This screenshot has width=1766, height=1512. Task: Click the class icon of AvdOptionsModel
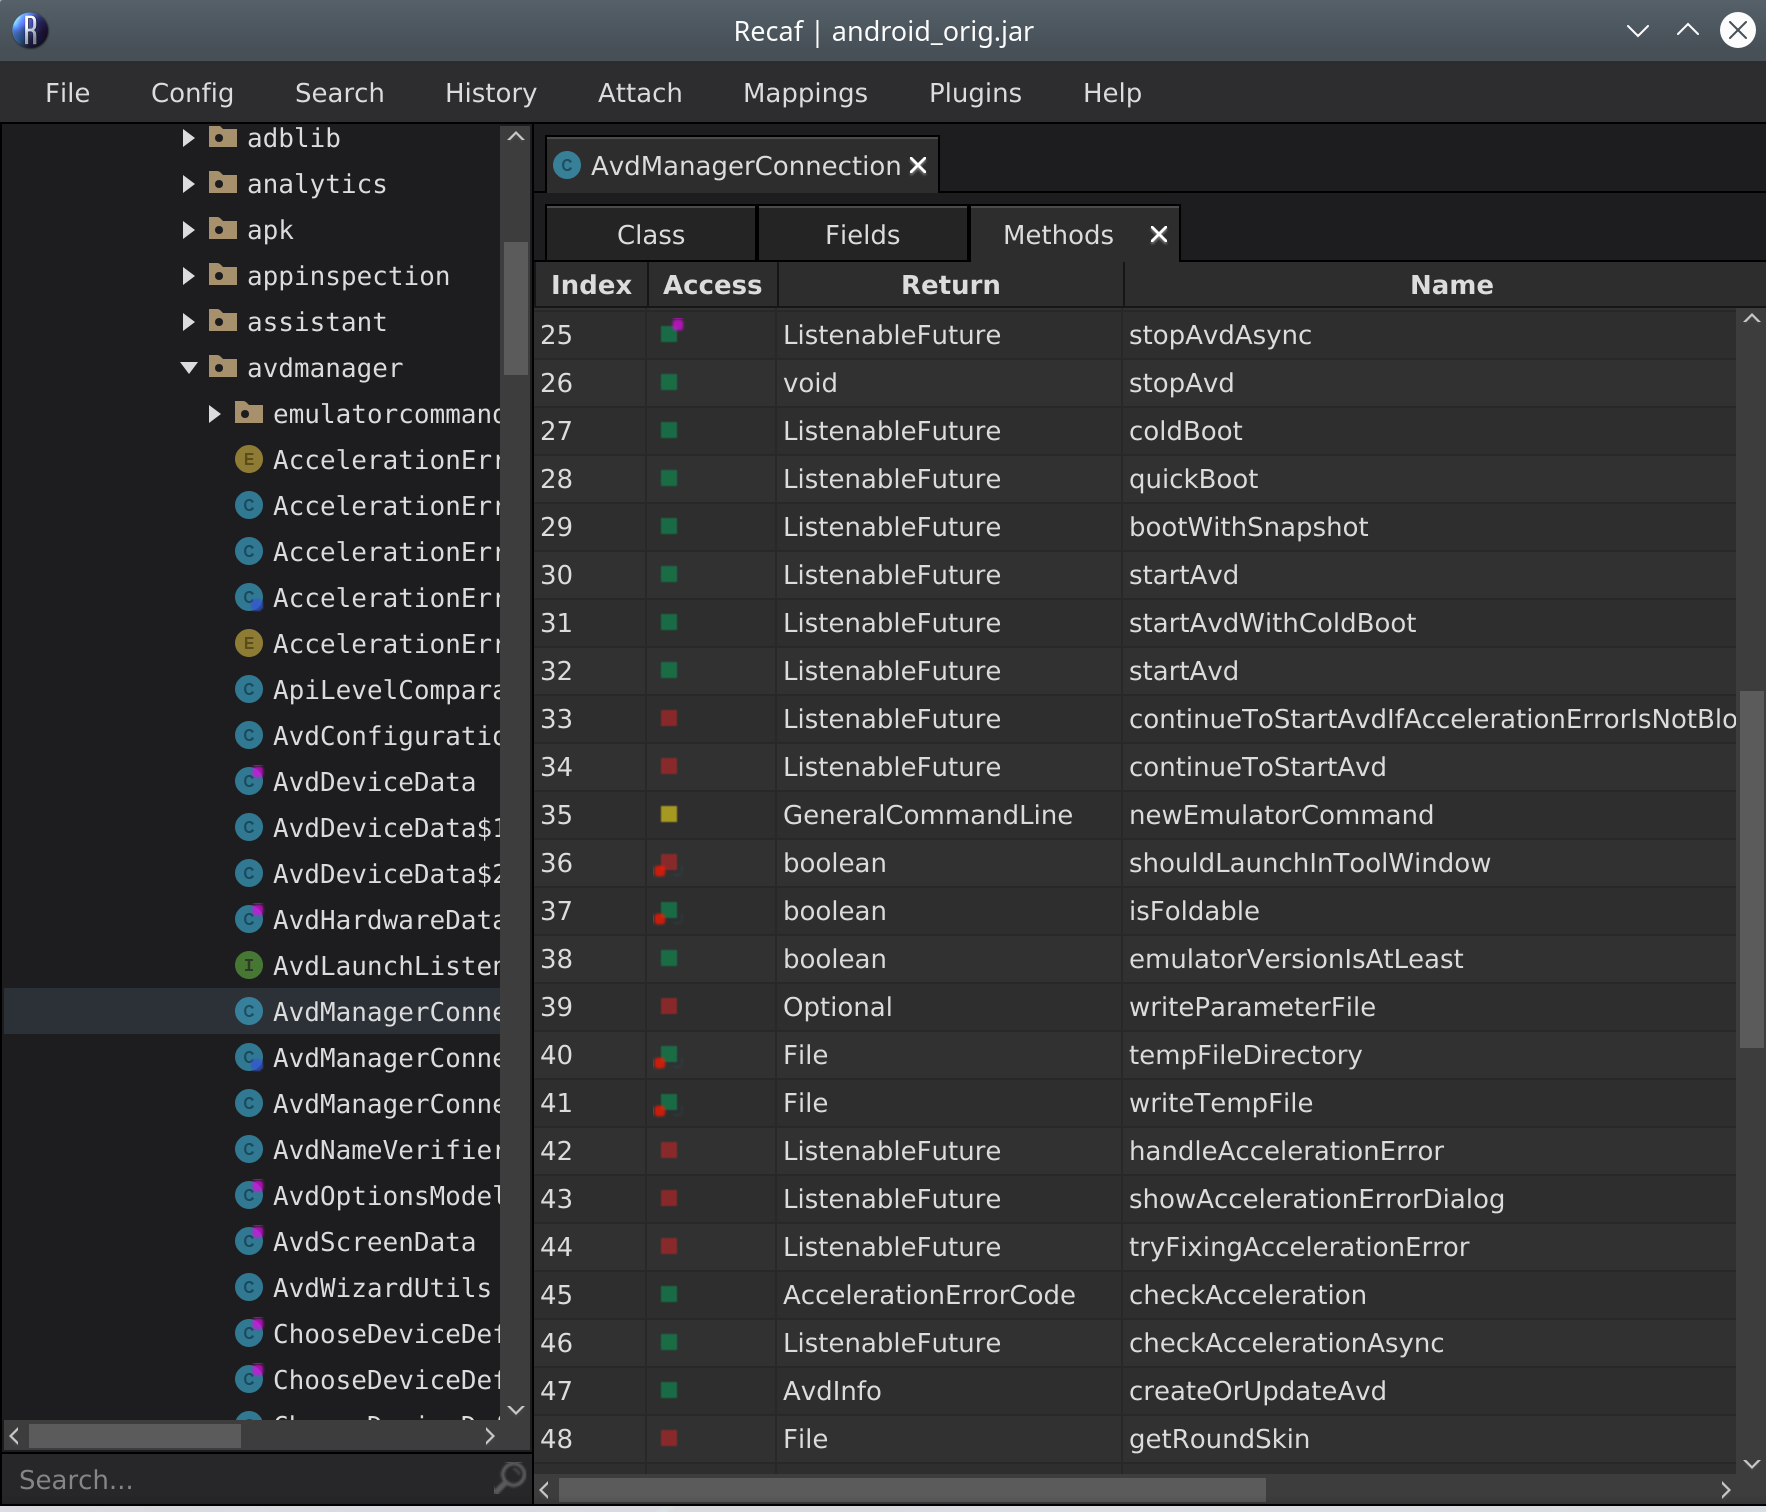tap(248, 1195)
